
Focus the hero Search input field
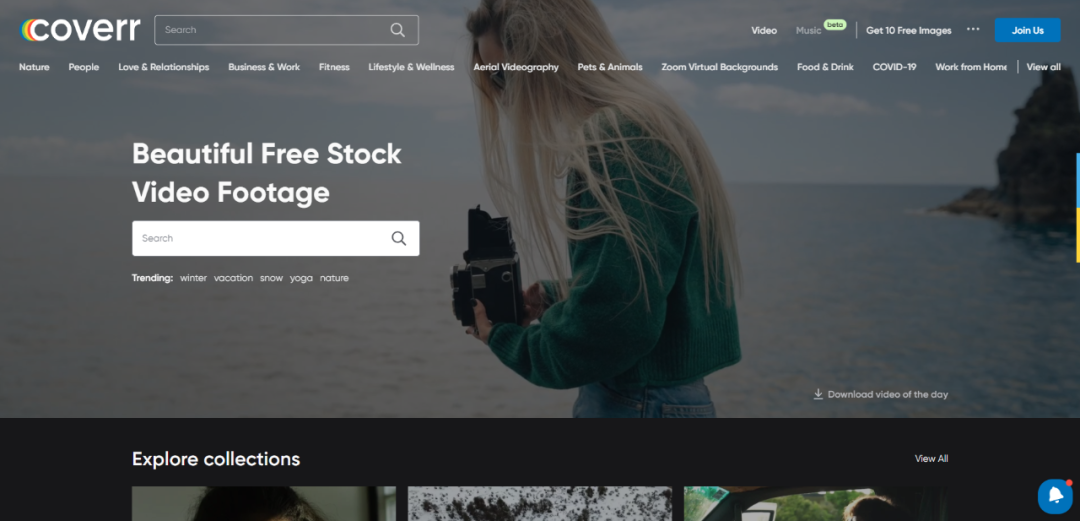[x=260, y=238]
